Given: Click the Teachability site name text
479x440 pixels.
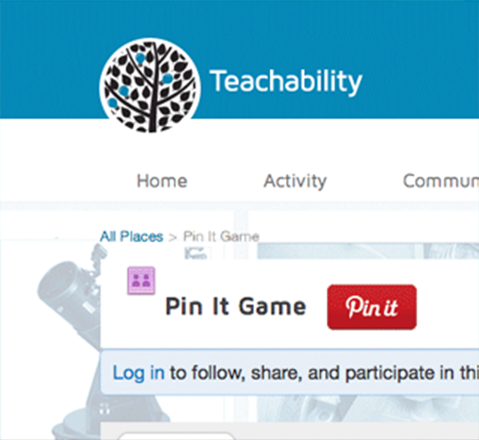Looking at the screenshot, I should coord(287,81).
